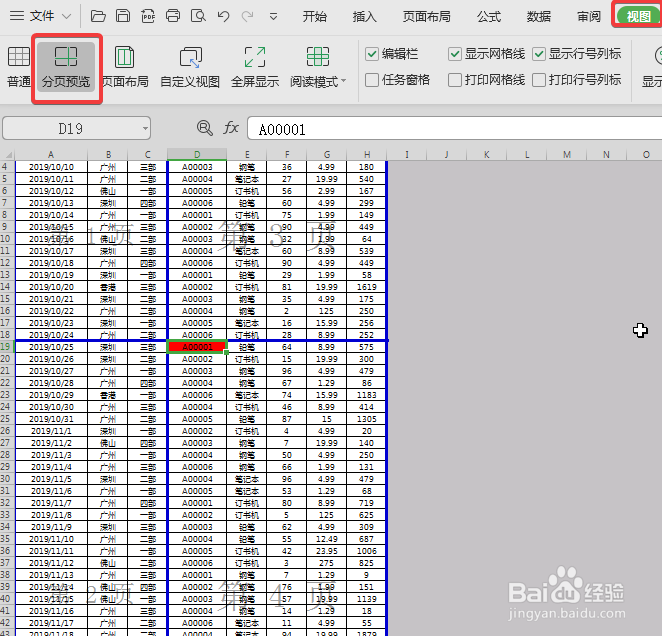Uncheck 显示网格线 checkbox
662x636 pixels.
coord(455,54)
